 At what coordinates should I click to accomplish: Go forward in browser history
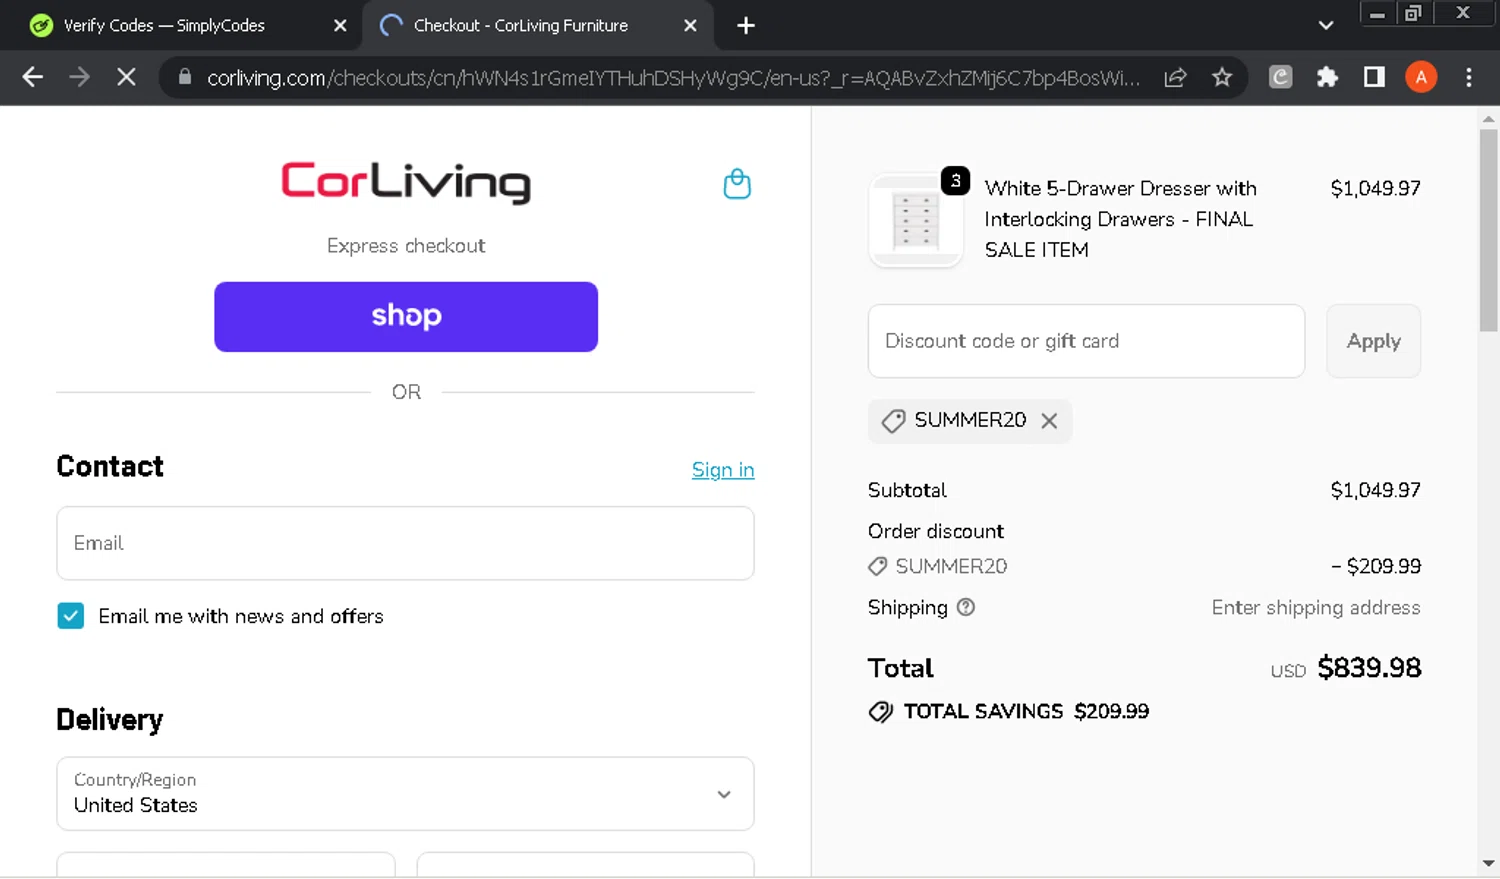coord(80,77)
